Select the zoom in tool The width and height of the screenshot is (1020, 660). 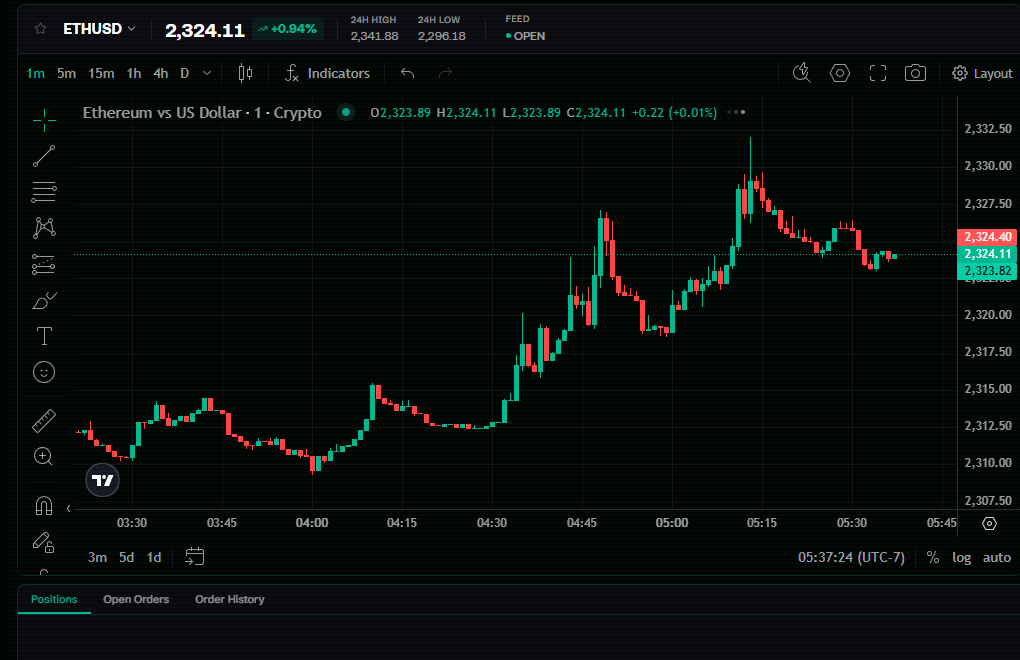44,456
